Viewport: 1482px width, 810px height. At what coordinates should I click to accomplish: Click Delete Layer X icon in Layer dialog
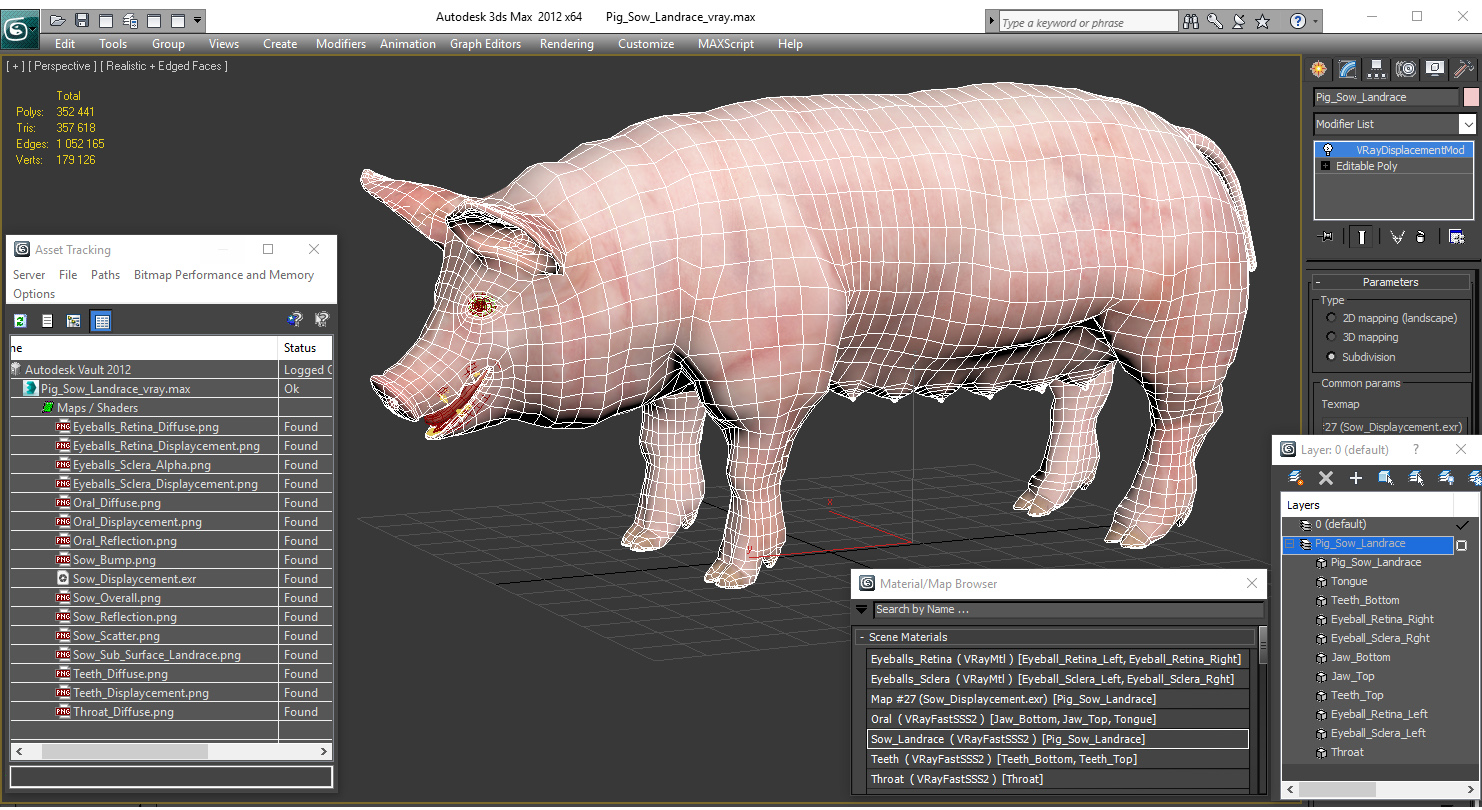coord(1326,478)
